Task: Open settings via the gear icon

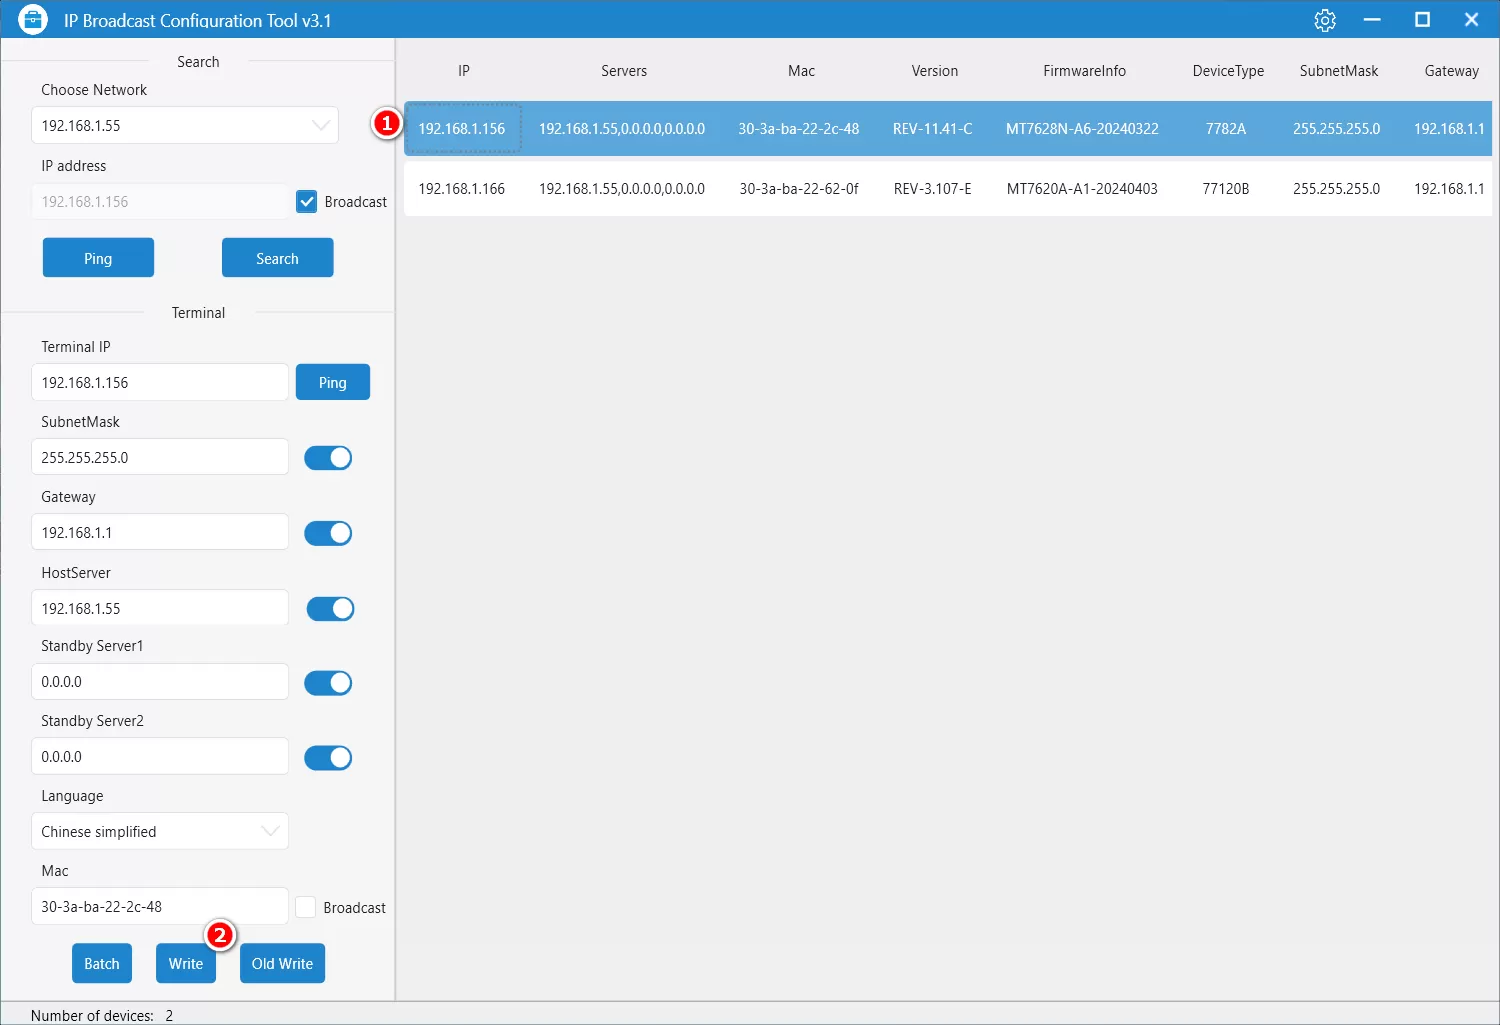Action: 1325,20
